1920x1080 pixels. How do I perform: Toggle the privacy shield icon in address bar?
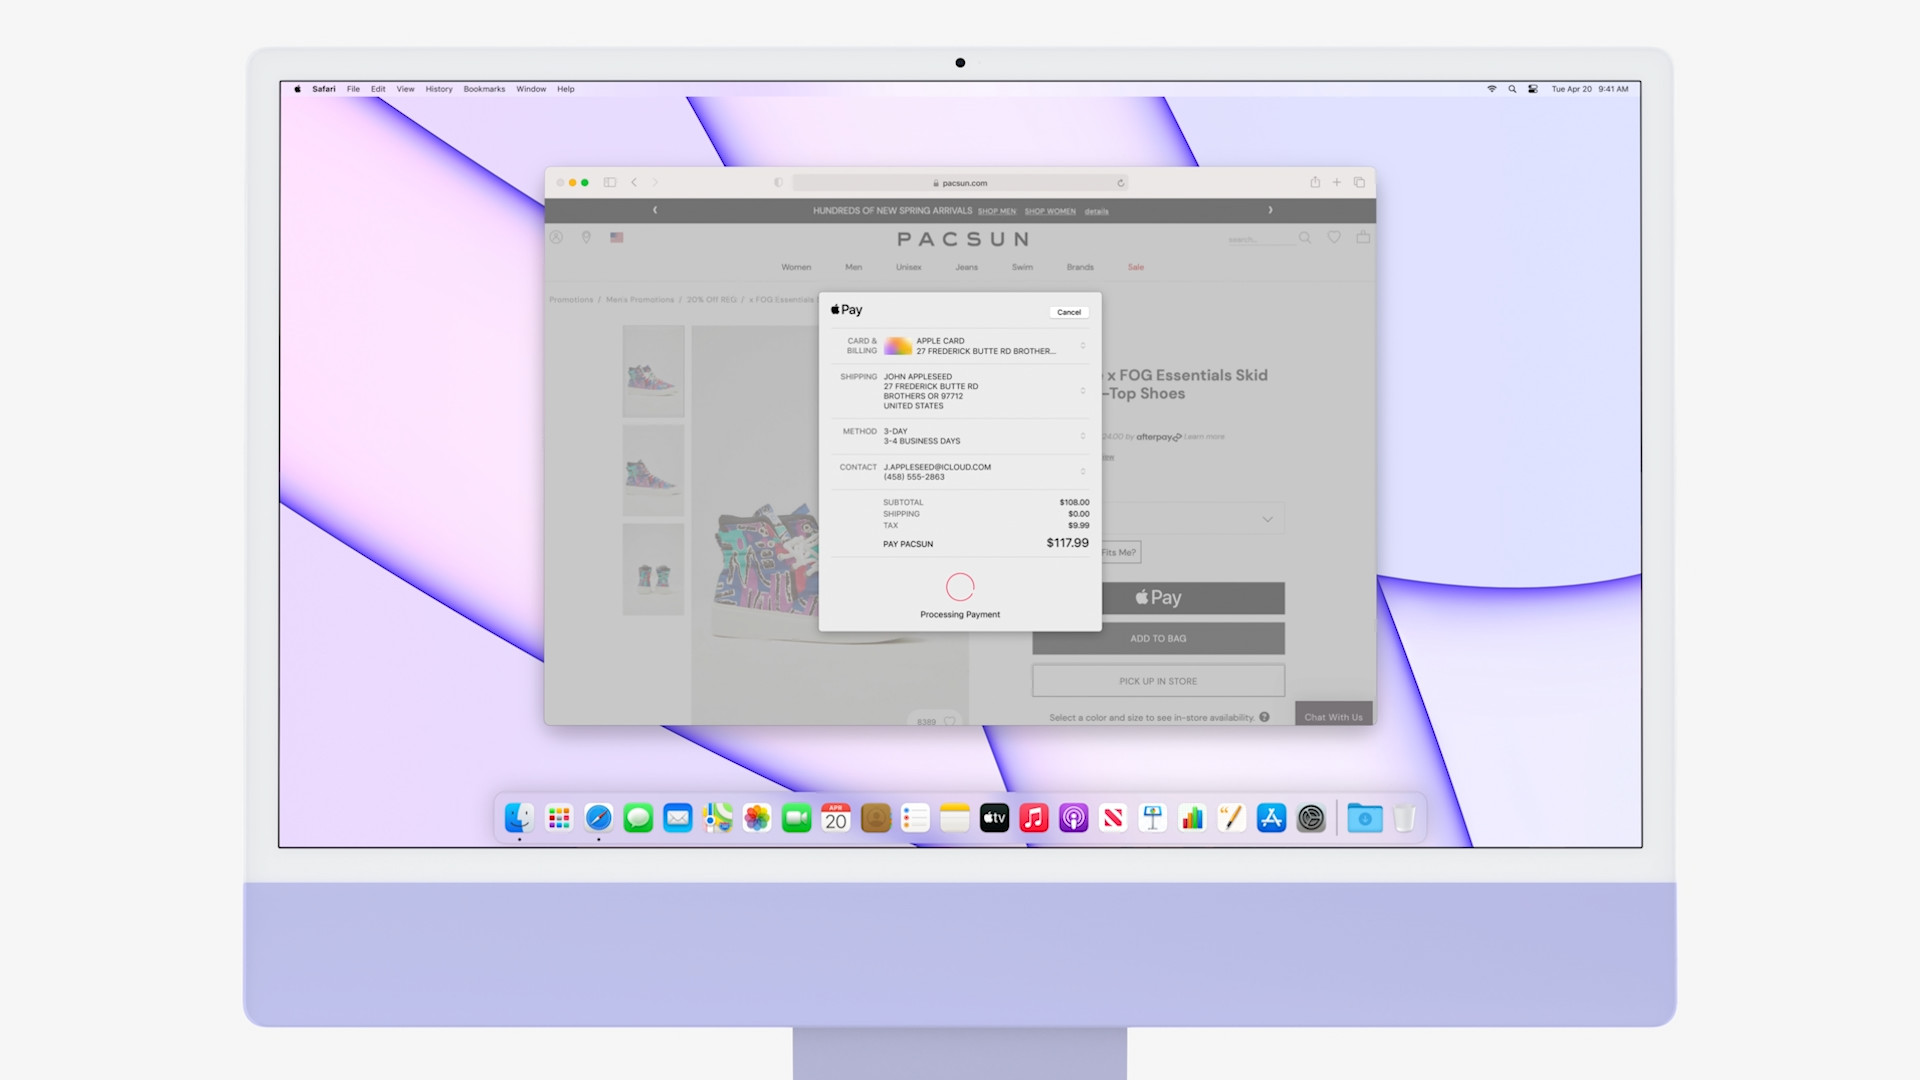[x=778, y=182]
